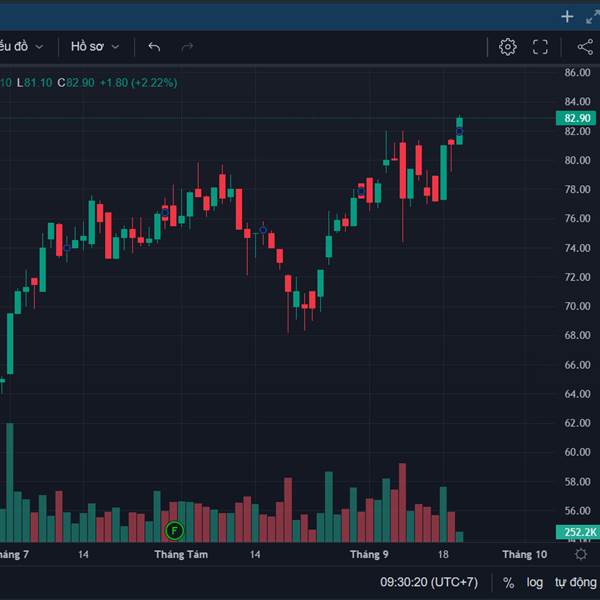Open the Hồ sơ dropdown
The height and width of the screenshot is (600, 600).
pos(95,47)
